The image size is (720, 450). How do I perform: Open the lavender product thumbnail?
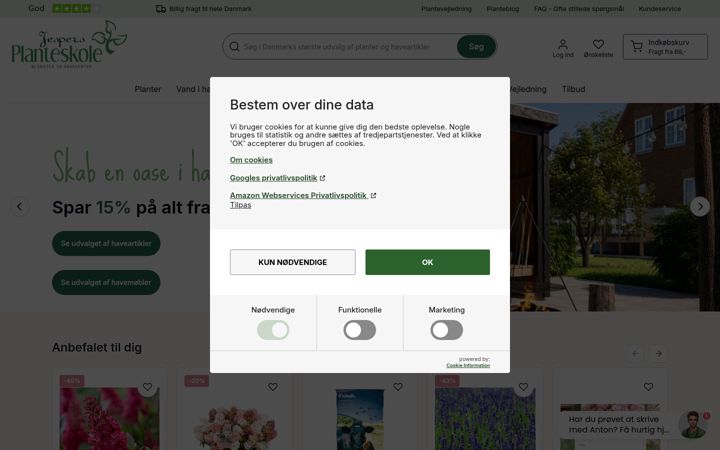coord(485,418)
